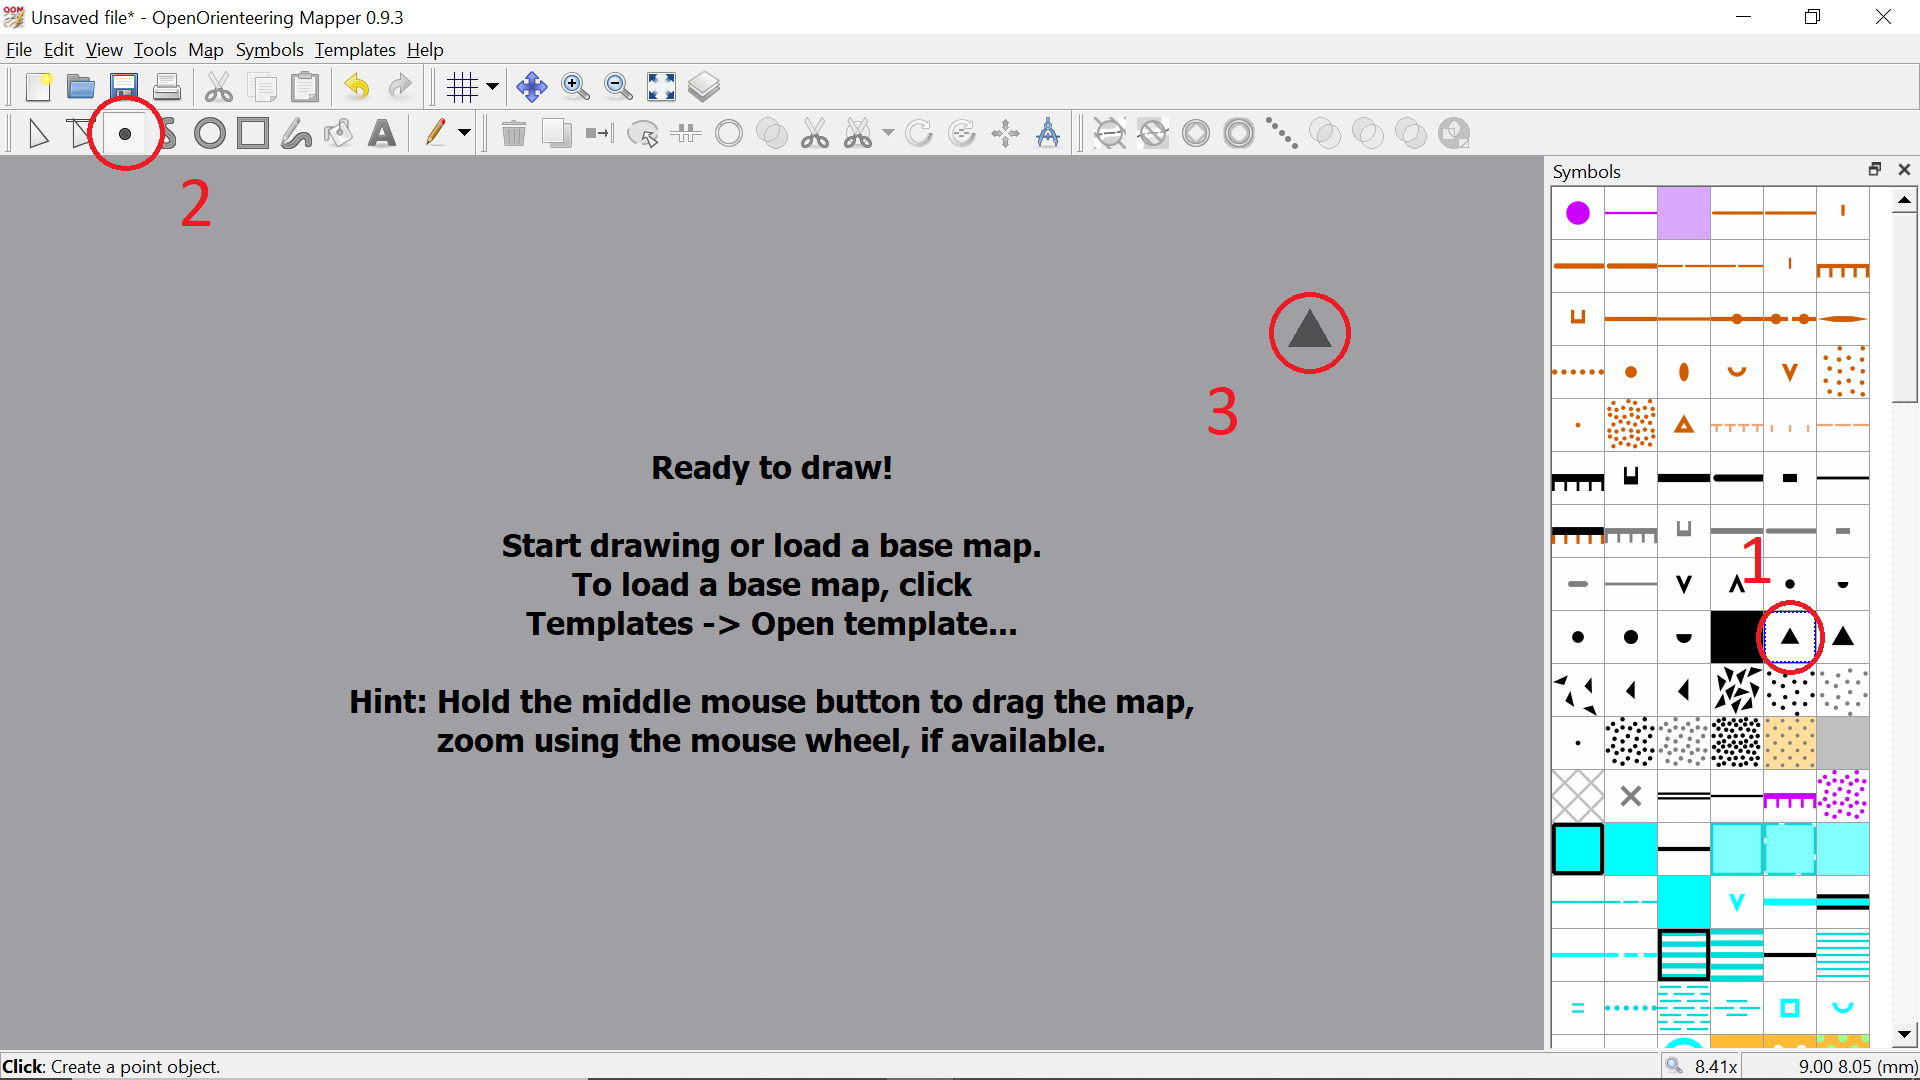Image resolution: width=1920 pixels, height=1080 pixels.
Task: Select the Draw circles tool
Action: click(x=210, y=133)
